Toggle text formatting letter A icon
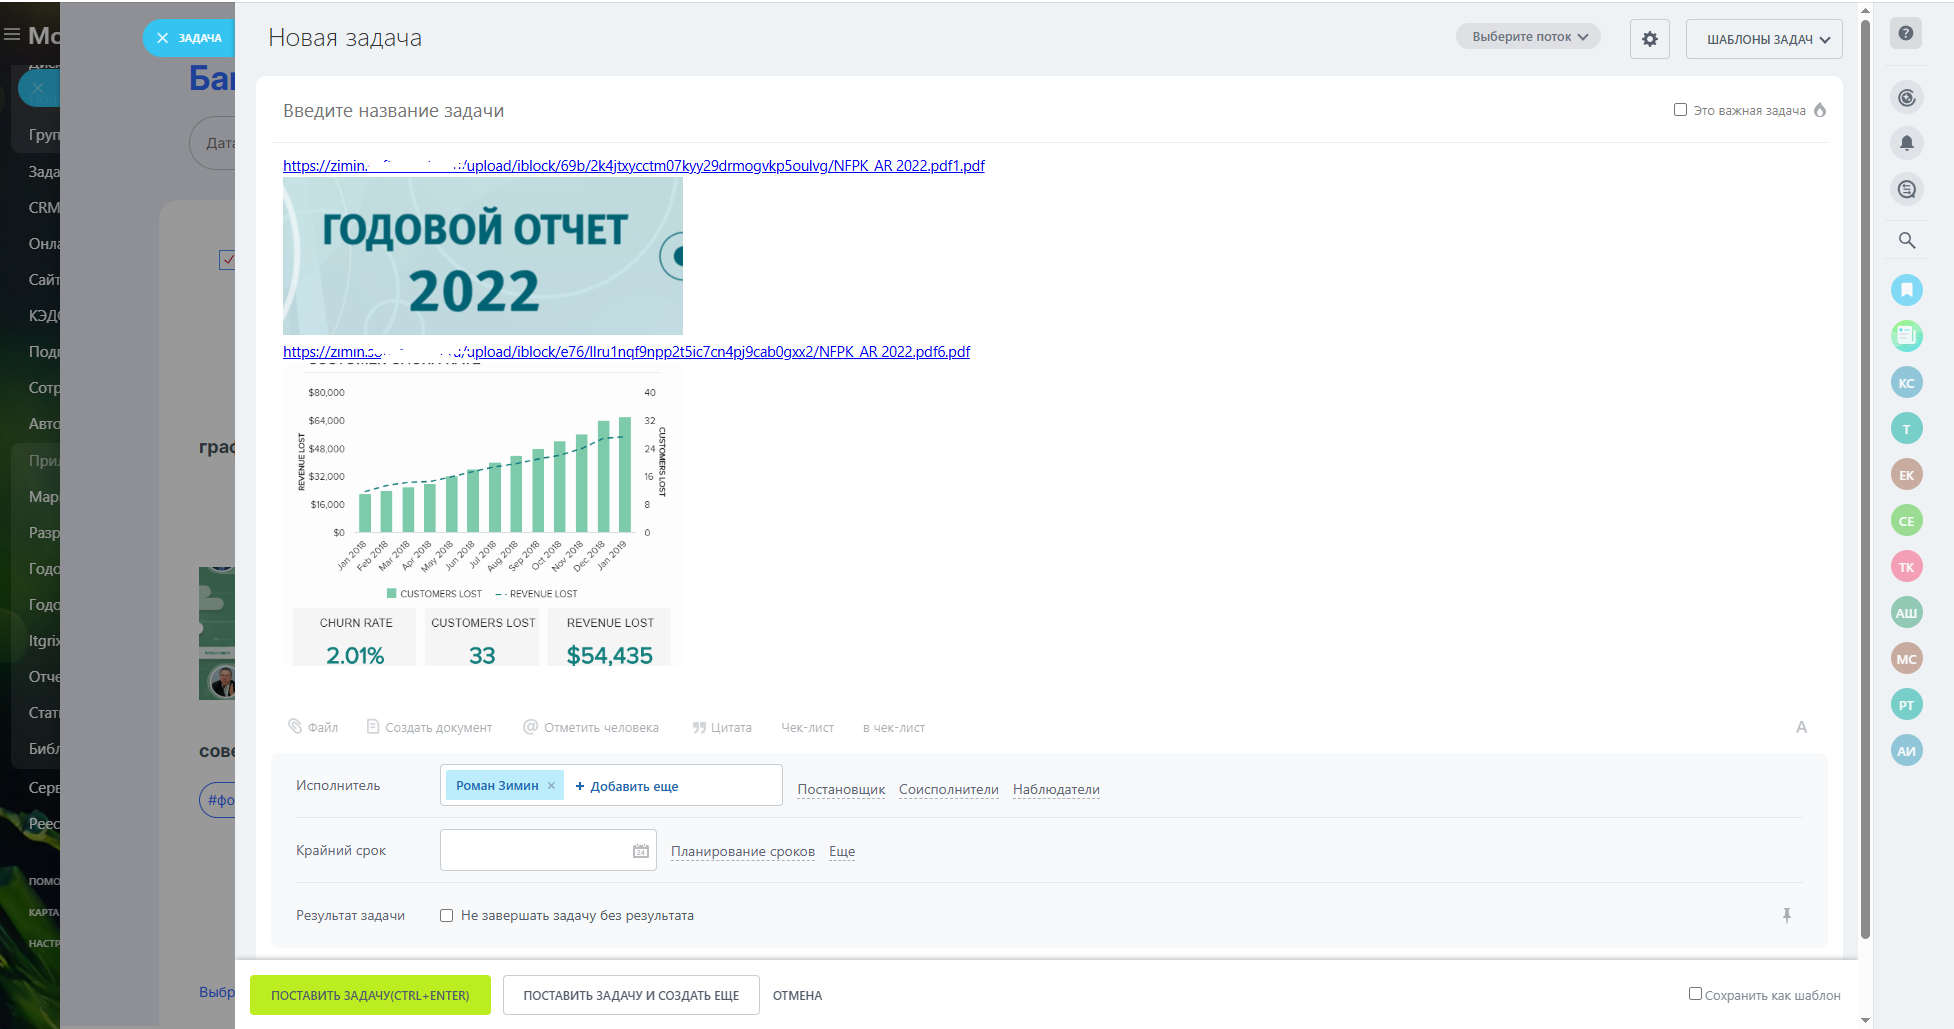Viewport: 1954px width, 1029px height. (x=1801, y=727)
